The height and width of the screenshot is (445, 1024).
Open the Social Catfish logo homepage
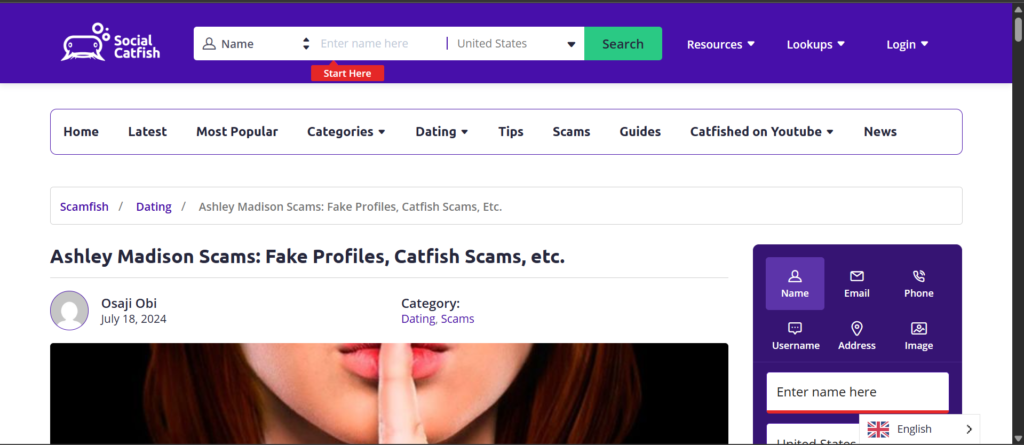pos(110,42)
